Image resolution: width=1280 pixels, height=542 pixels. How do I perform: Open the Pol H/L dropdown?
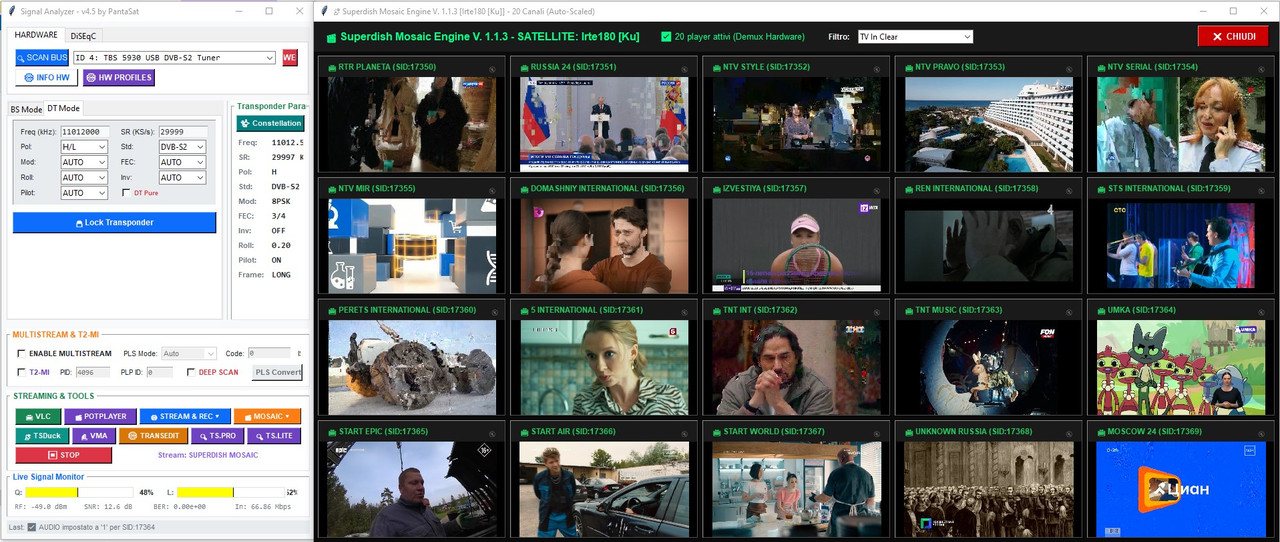pos(84,147)
